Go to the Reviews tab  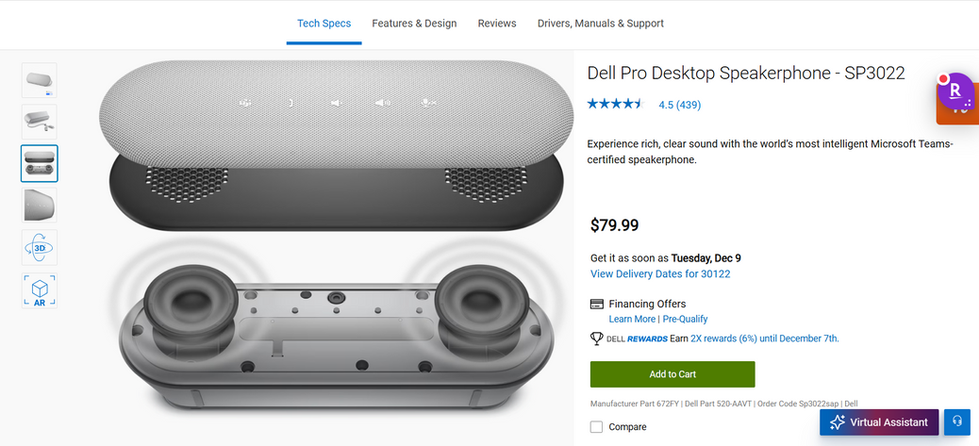tap(497, 23)
